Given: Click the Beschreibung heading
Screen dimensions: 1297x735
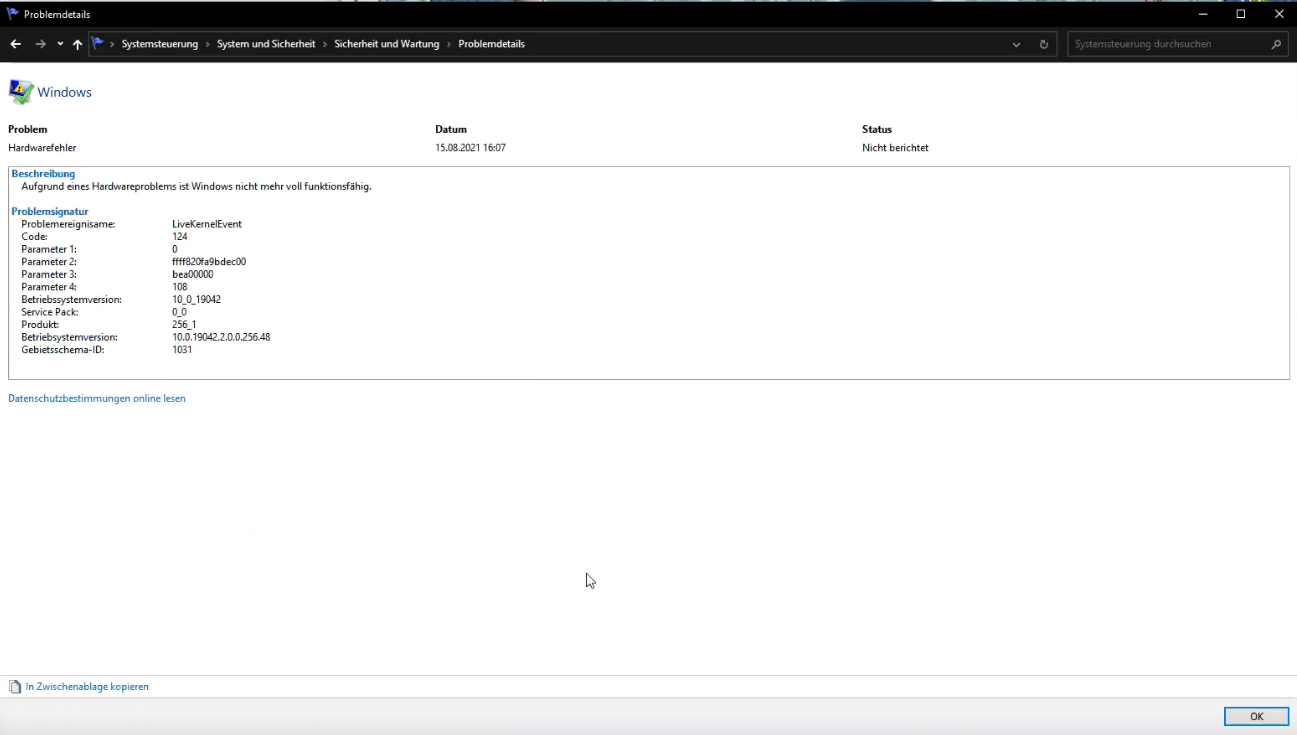Looking at the screenshot, I should (x=43, y=174).
